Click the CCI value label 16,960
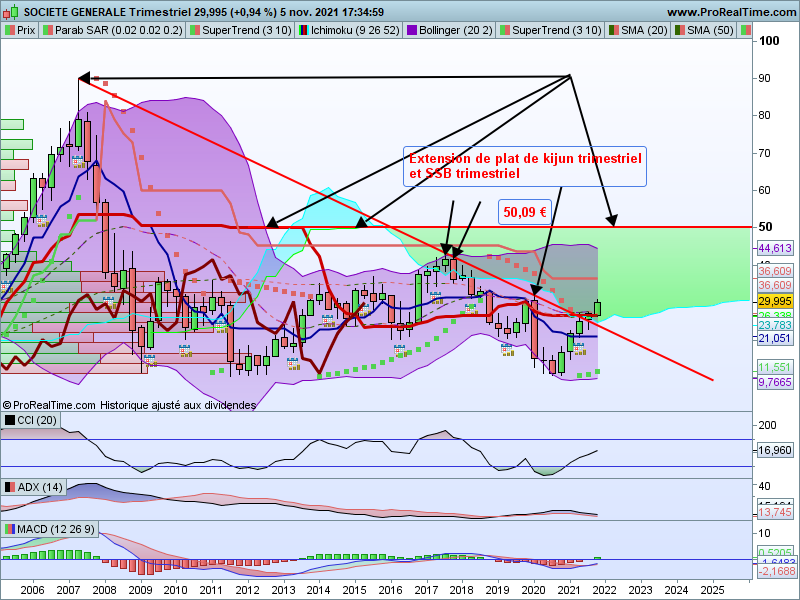Viewport: 800px width, 600px height. point(774,450)
